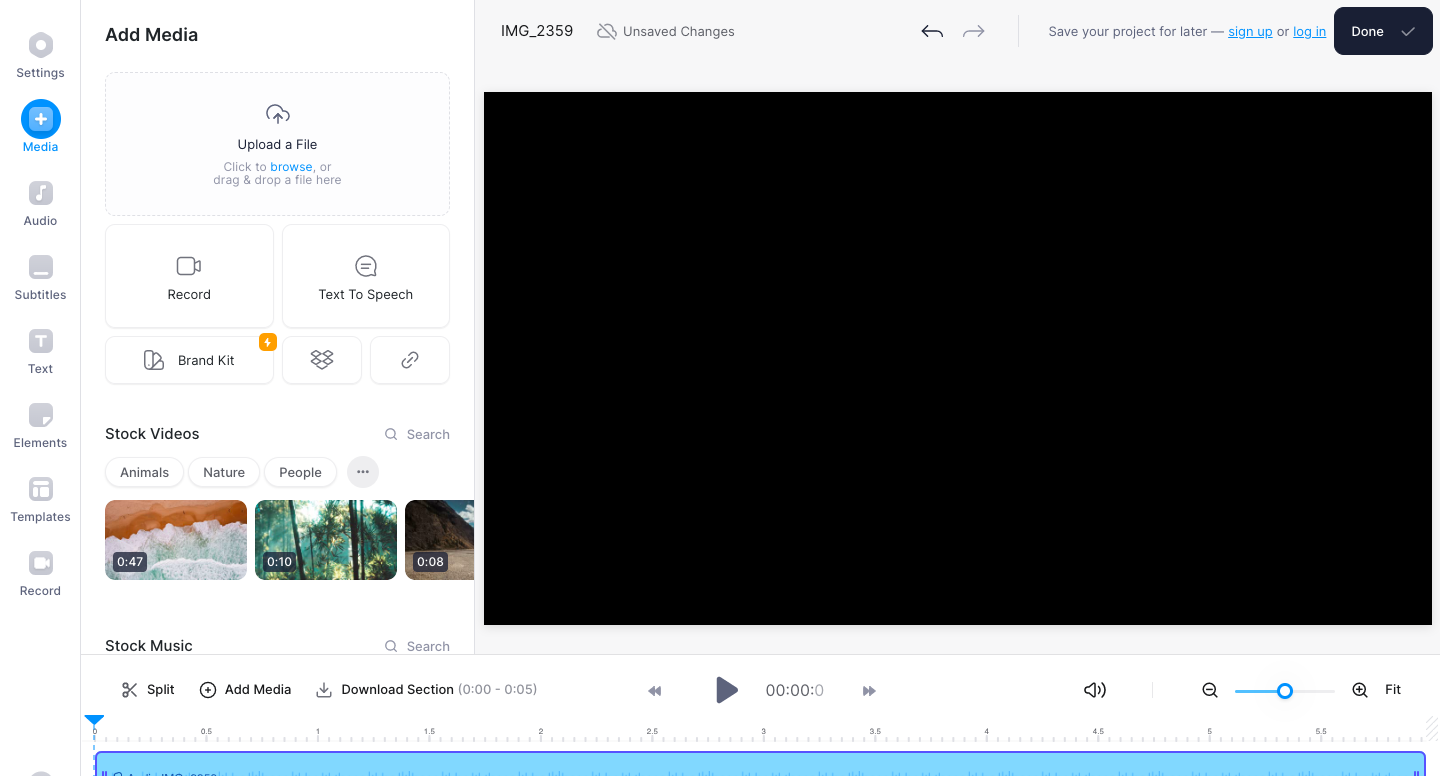Open the Subtitles sidebar panel

(x=40, y=278)
